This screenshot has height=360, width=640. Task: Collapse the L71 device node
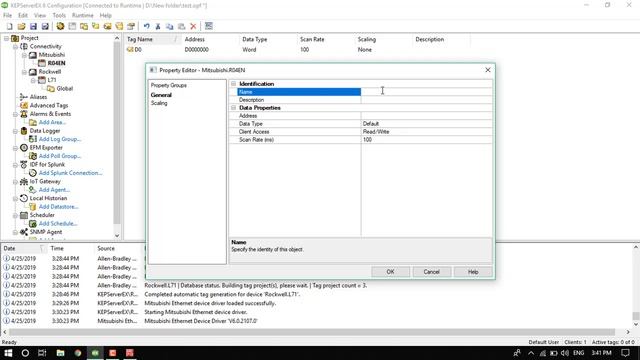33,80
